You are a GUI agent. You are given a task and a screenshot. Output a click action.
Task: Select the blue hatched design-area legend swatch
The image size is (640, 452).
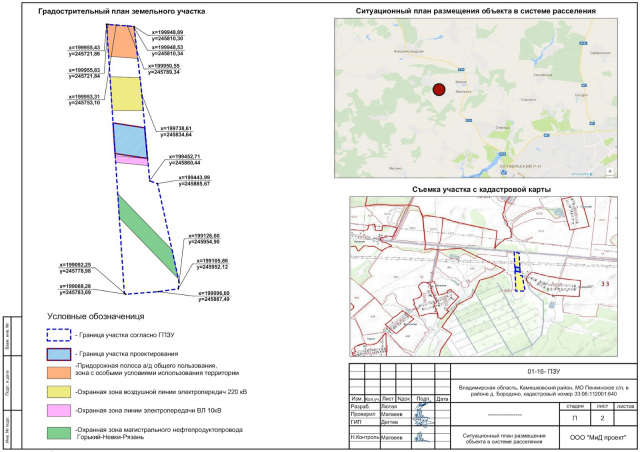tap(59, 354)
